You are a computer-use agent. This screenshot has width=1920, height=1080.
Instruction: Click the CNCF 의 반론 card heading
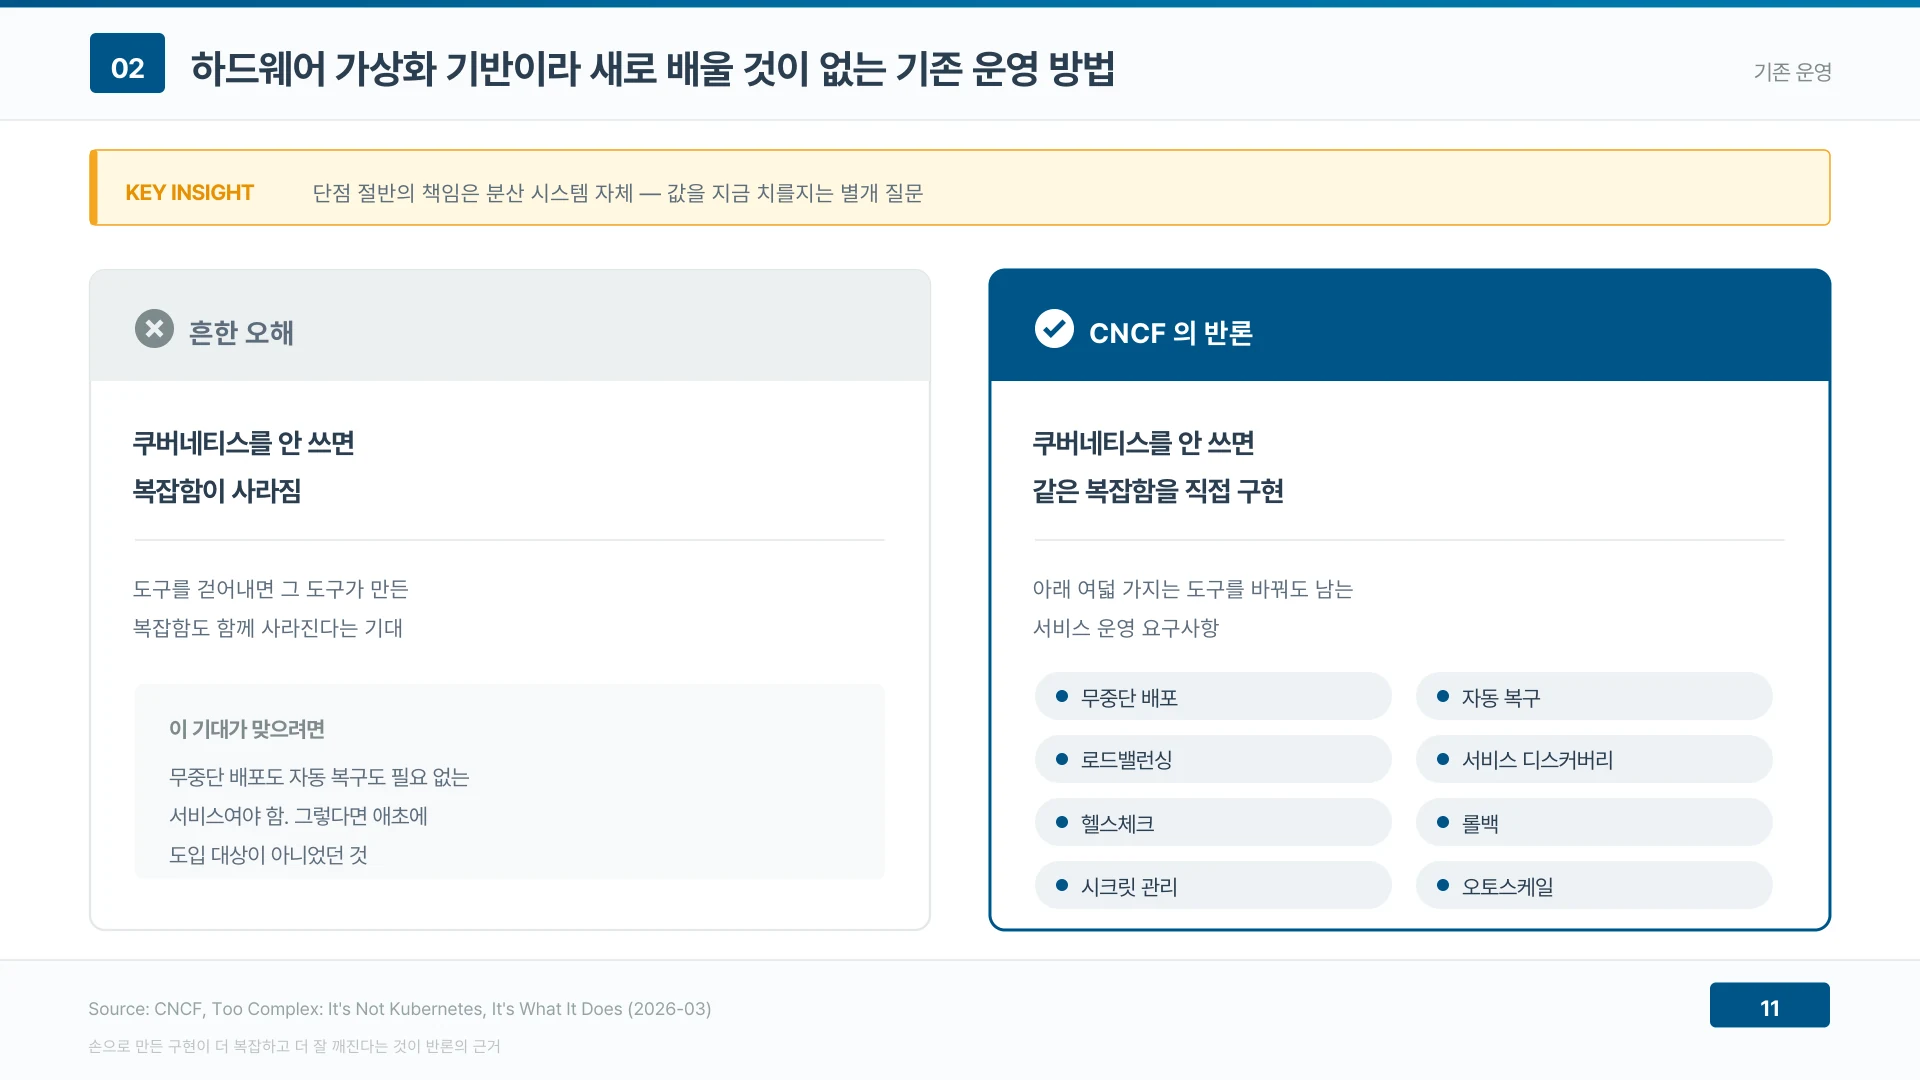coord(1170,332)
